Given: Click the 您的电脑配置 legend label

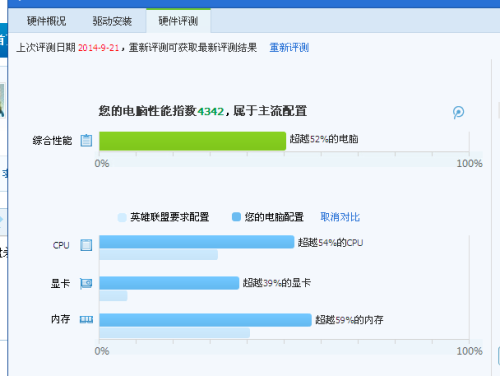Looking at the screenshot, I should click(274, 217).
